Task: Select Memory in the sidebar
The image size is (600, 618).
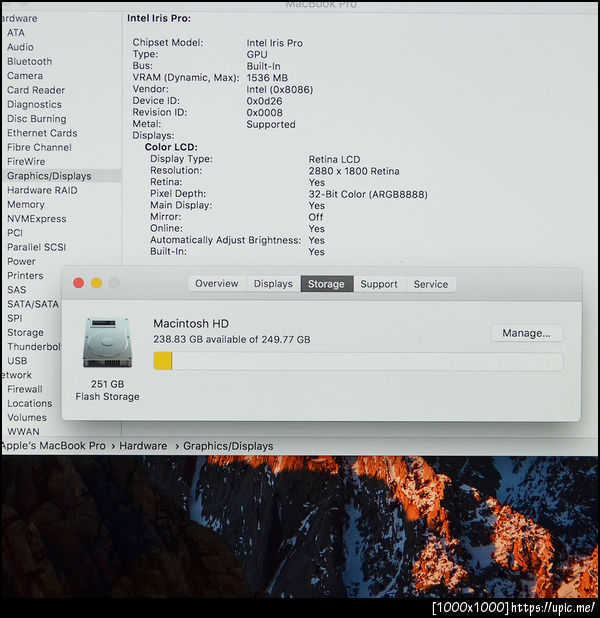Action: pyautogui.click(x=26, y=205)
